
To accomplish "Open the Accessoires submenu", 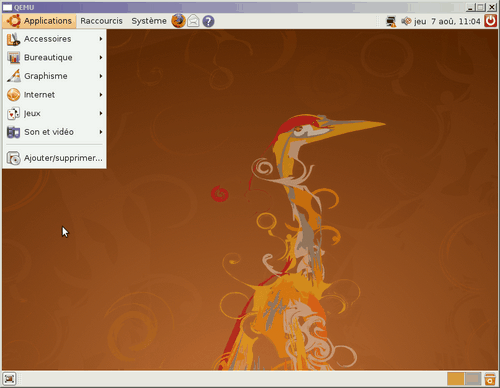I will coord(54,39).
